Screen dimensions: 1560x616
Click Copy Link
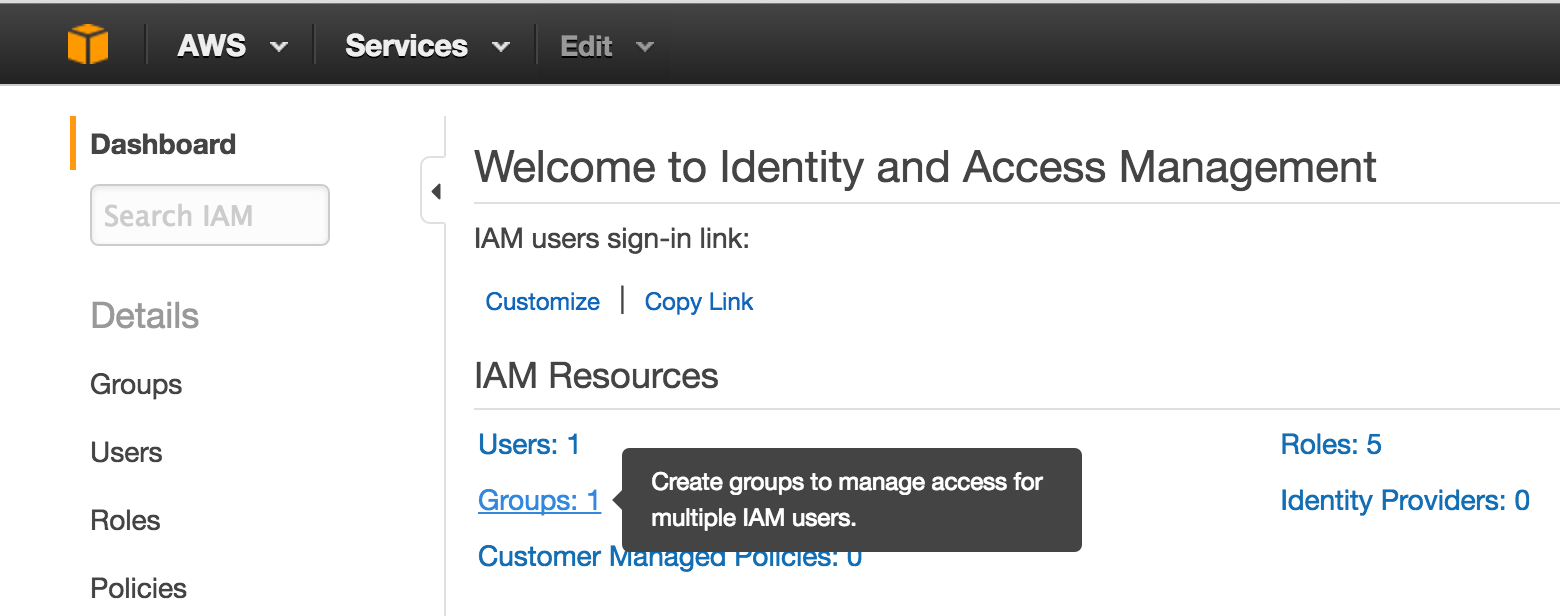[699, 302]
